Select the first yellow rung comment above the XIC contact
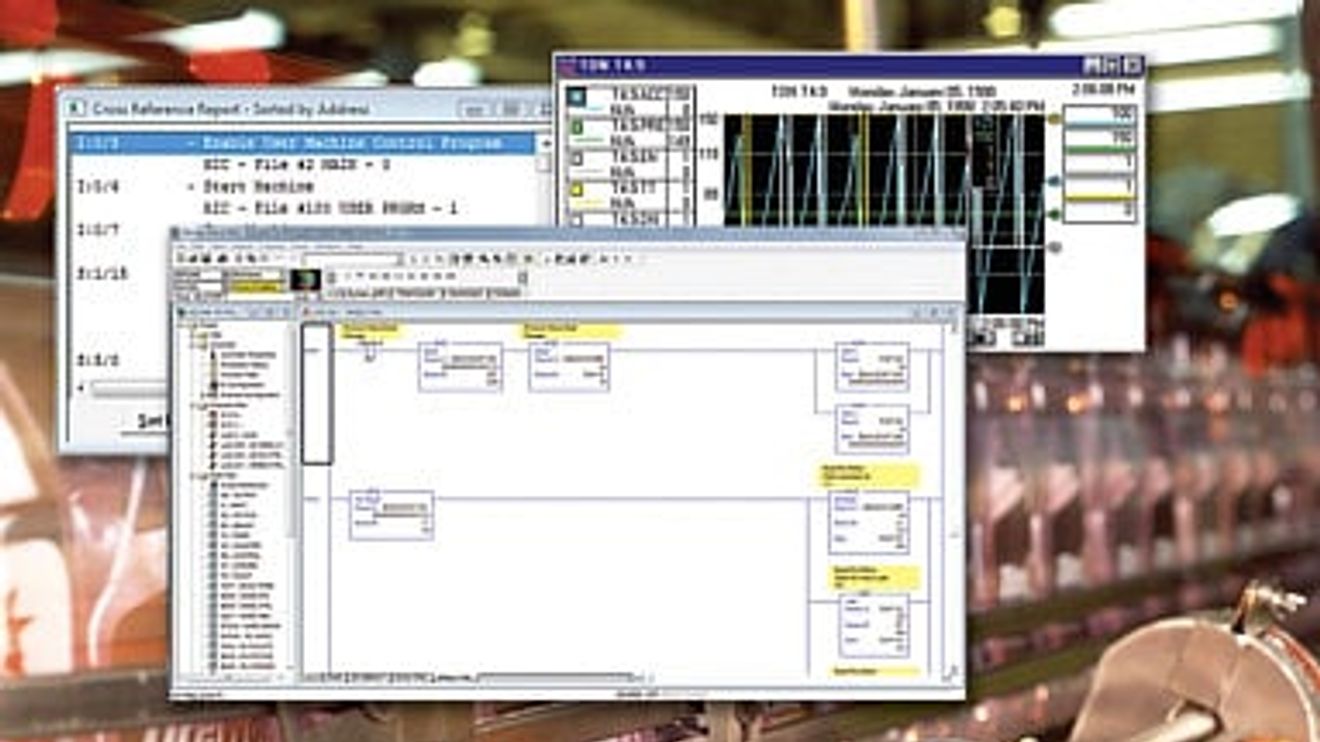Screen dimensions: 1320x742 point(372,332)
